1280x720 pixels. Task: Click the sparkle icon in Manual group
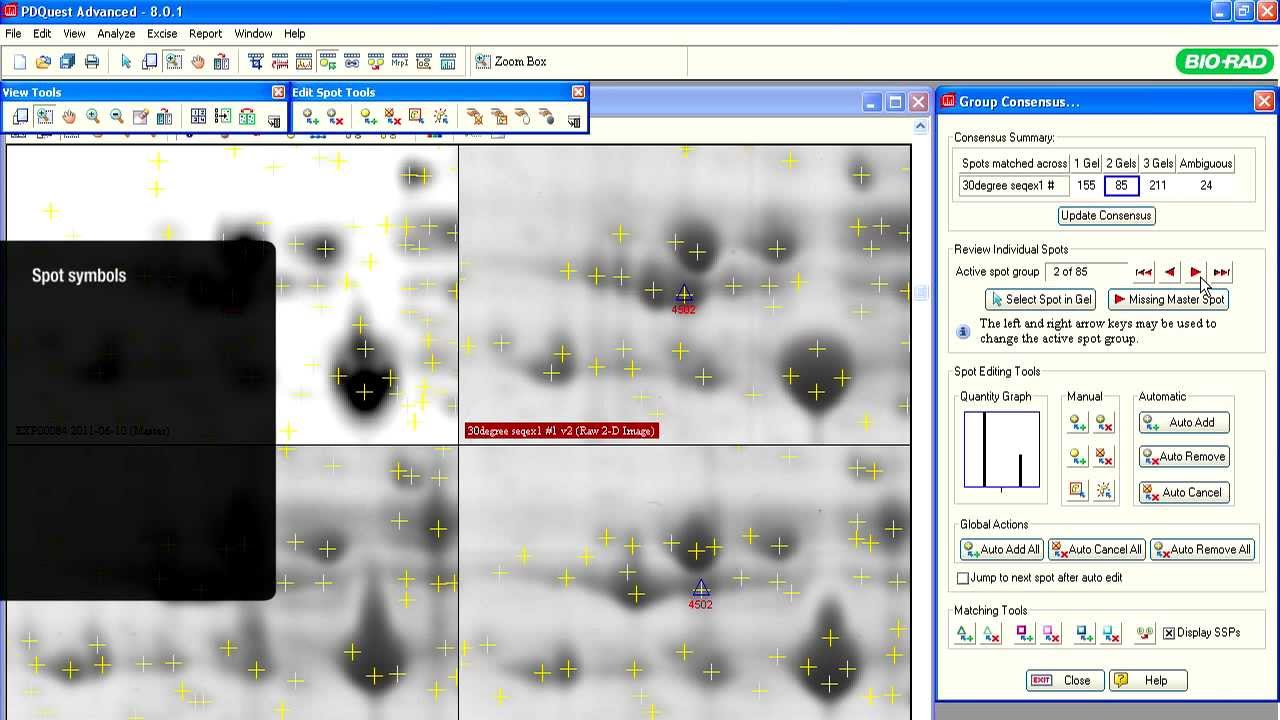(1104, 490)
